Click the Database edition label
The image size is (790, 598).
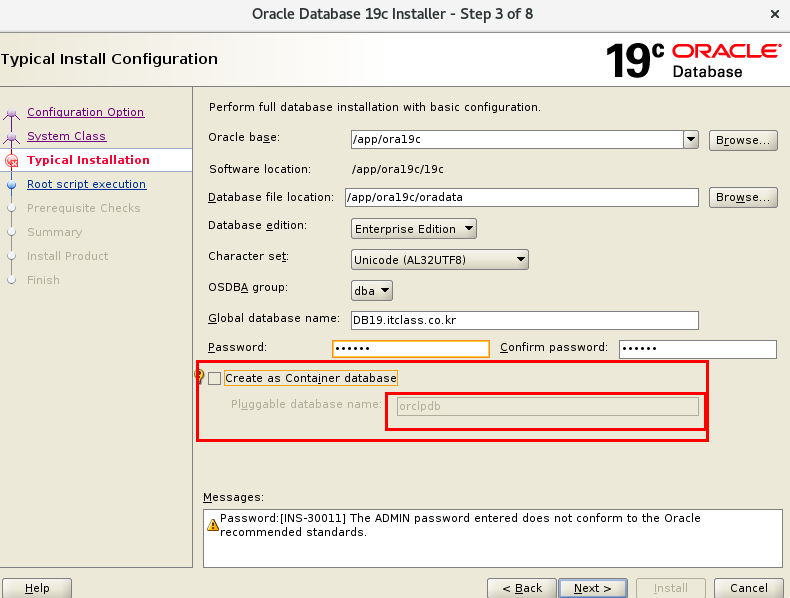[x=257, y=225]
